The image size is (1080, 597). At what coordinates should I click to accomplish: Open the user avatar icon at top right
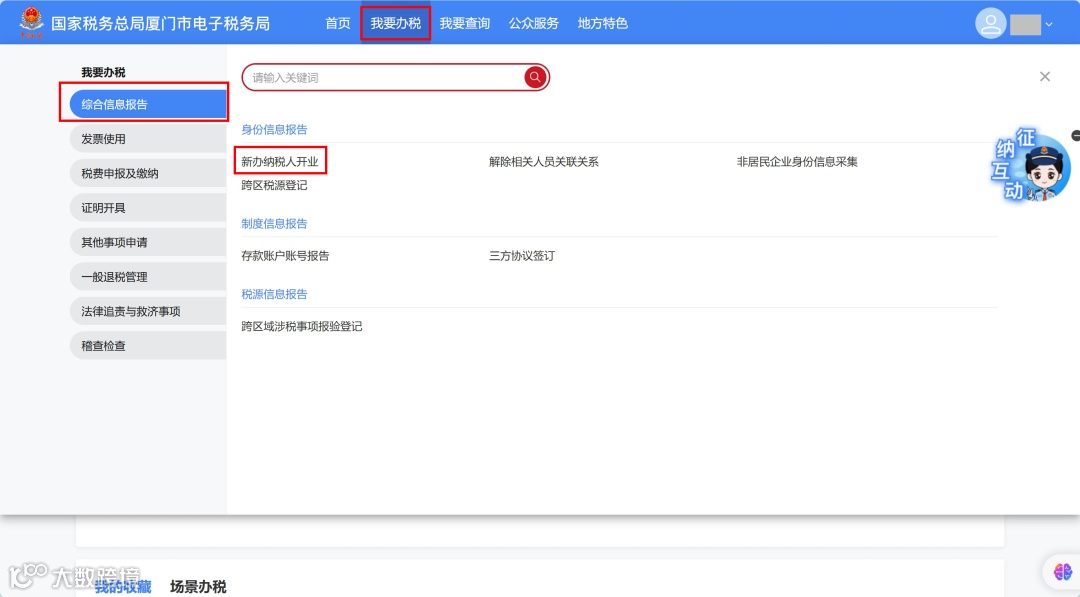991,22
